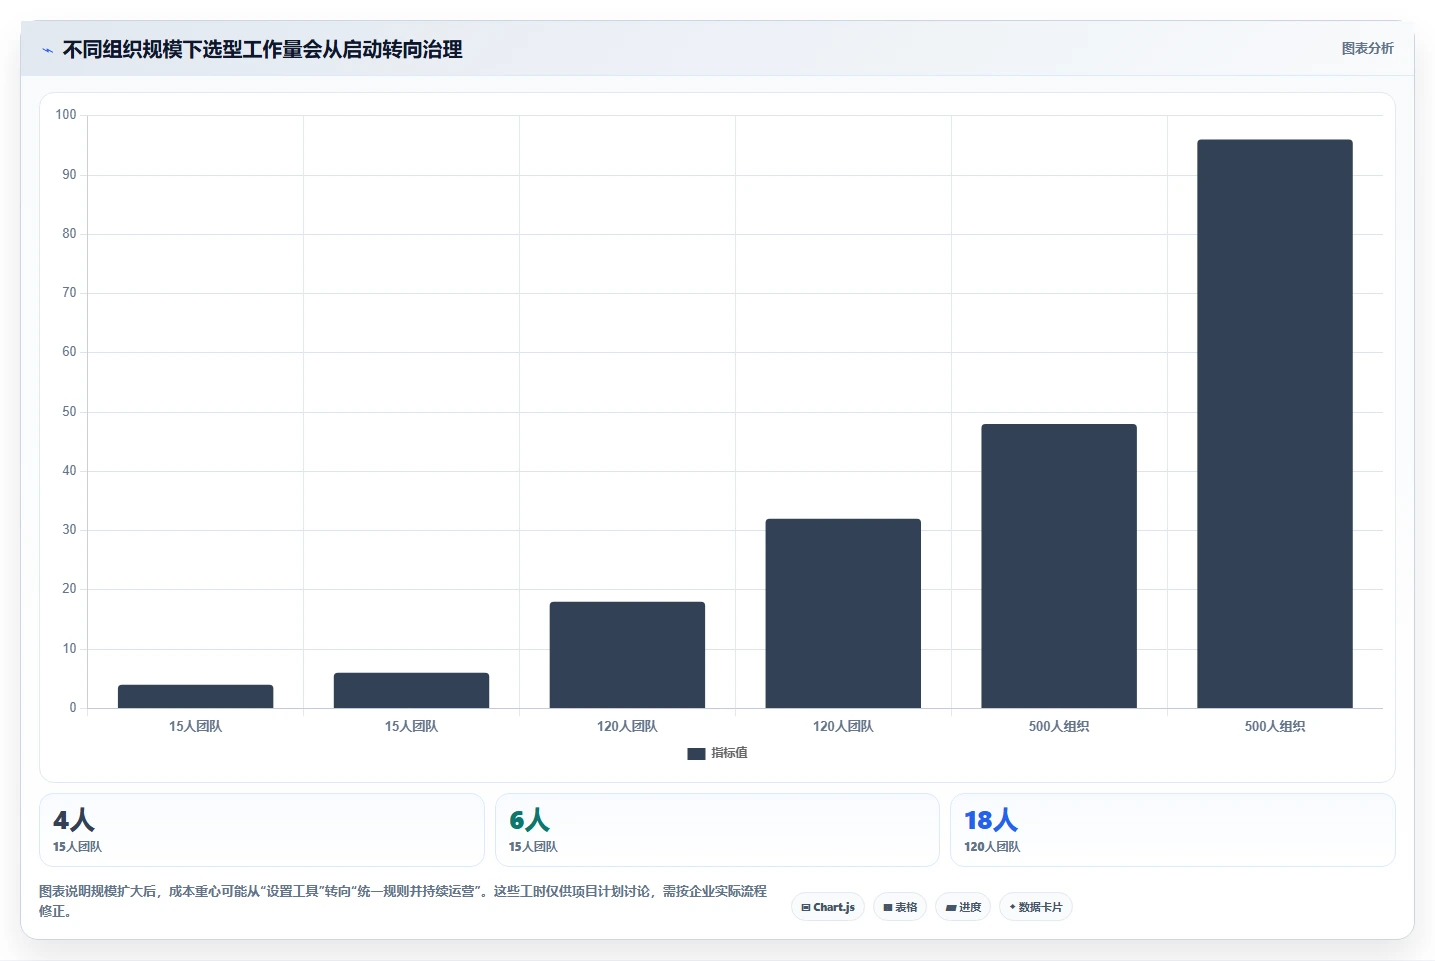
Task: Click the caption text starting 图表说明规模扩大后
Action: (403, 901)
